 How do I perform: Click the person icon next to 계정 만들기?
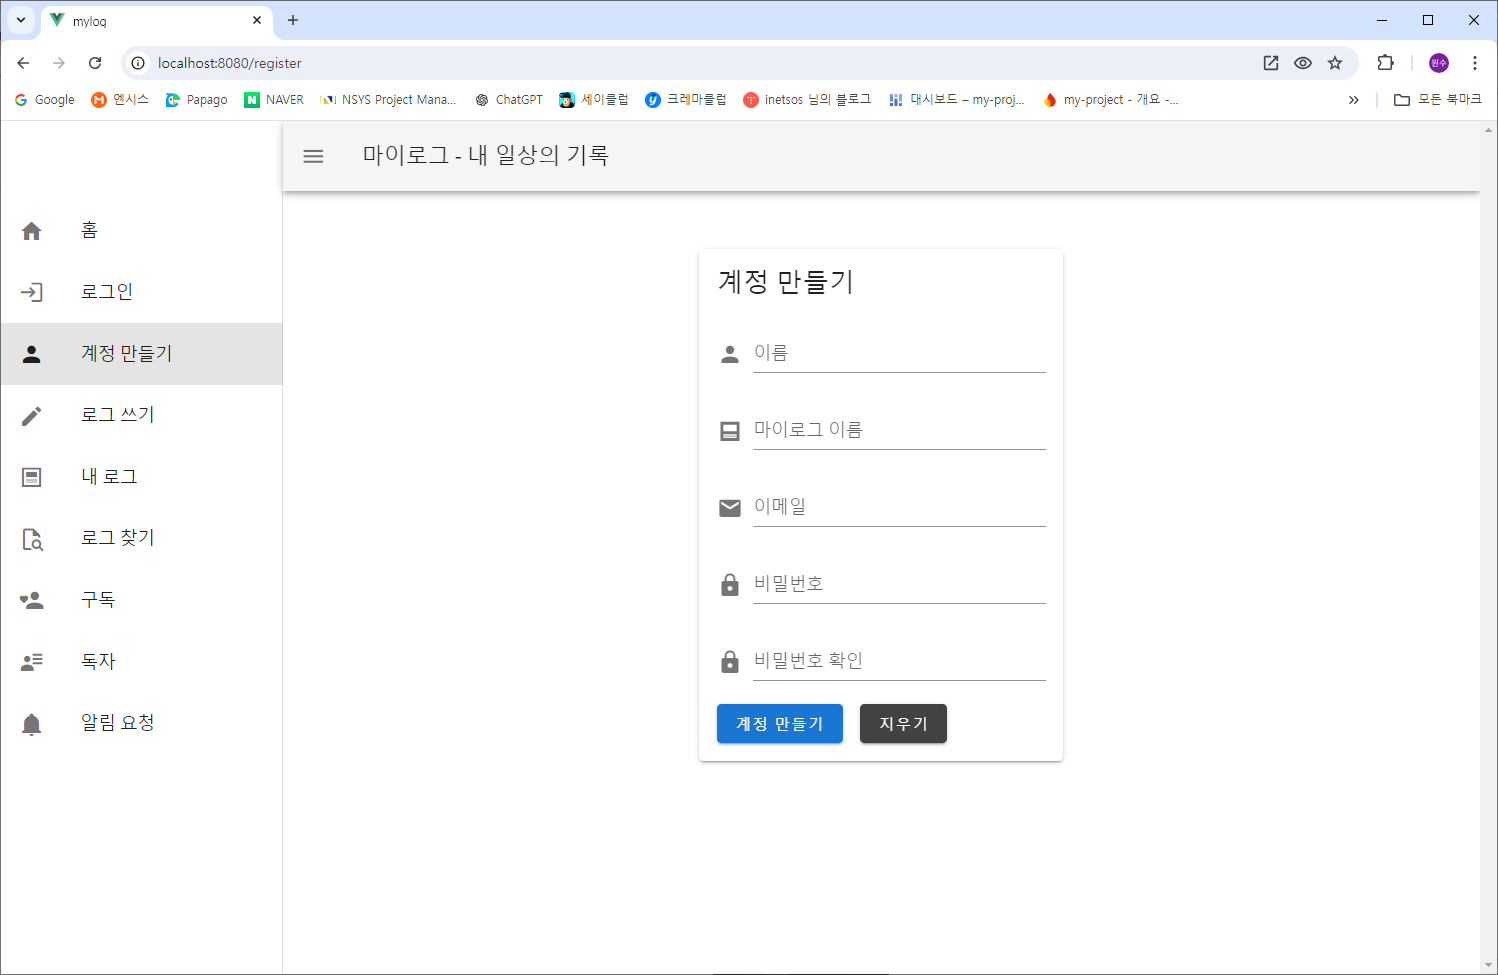tap(31, 353)
